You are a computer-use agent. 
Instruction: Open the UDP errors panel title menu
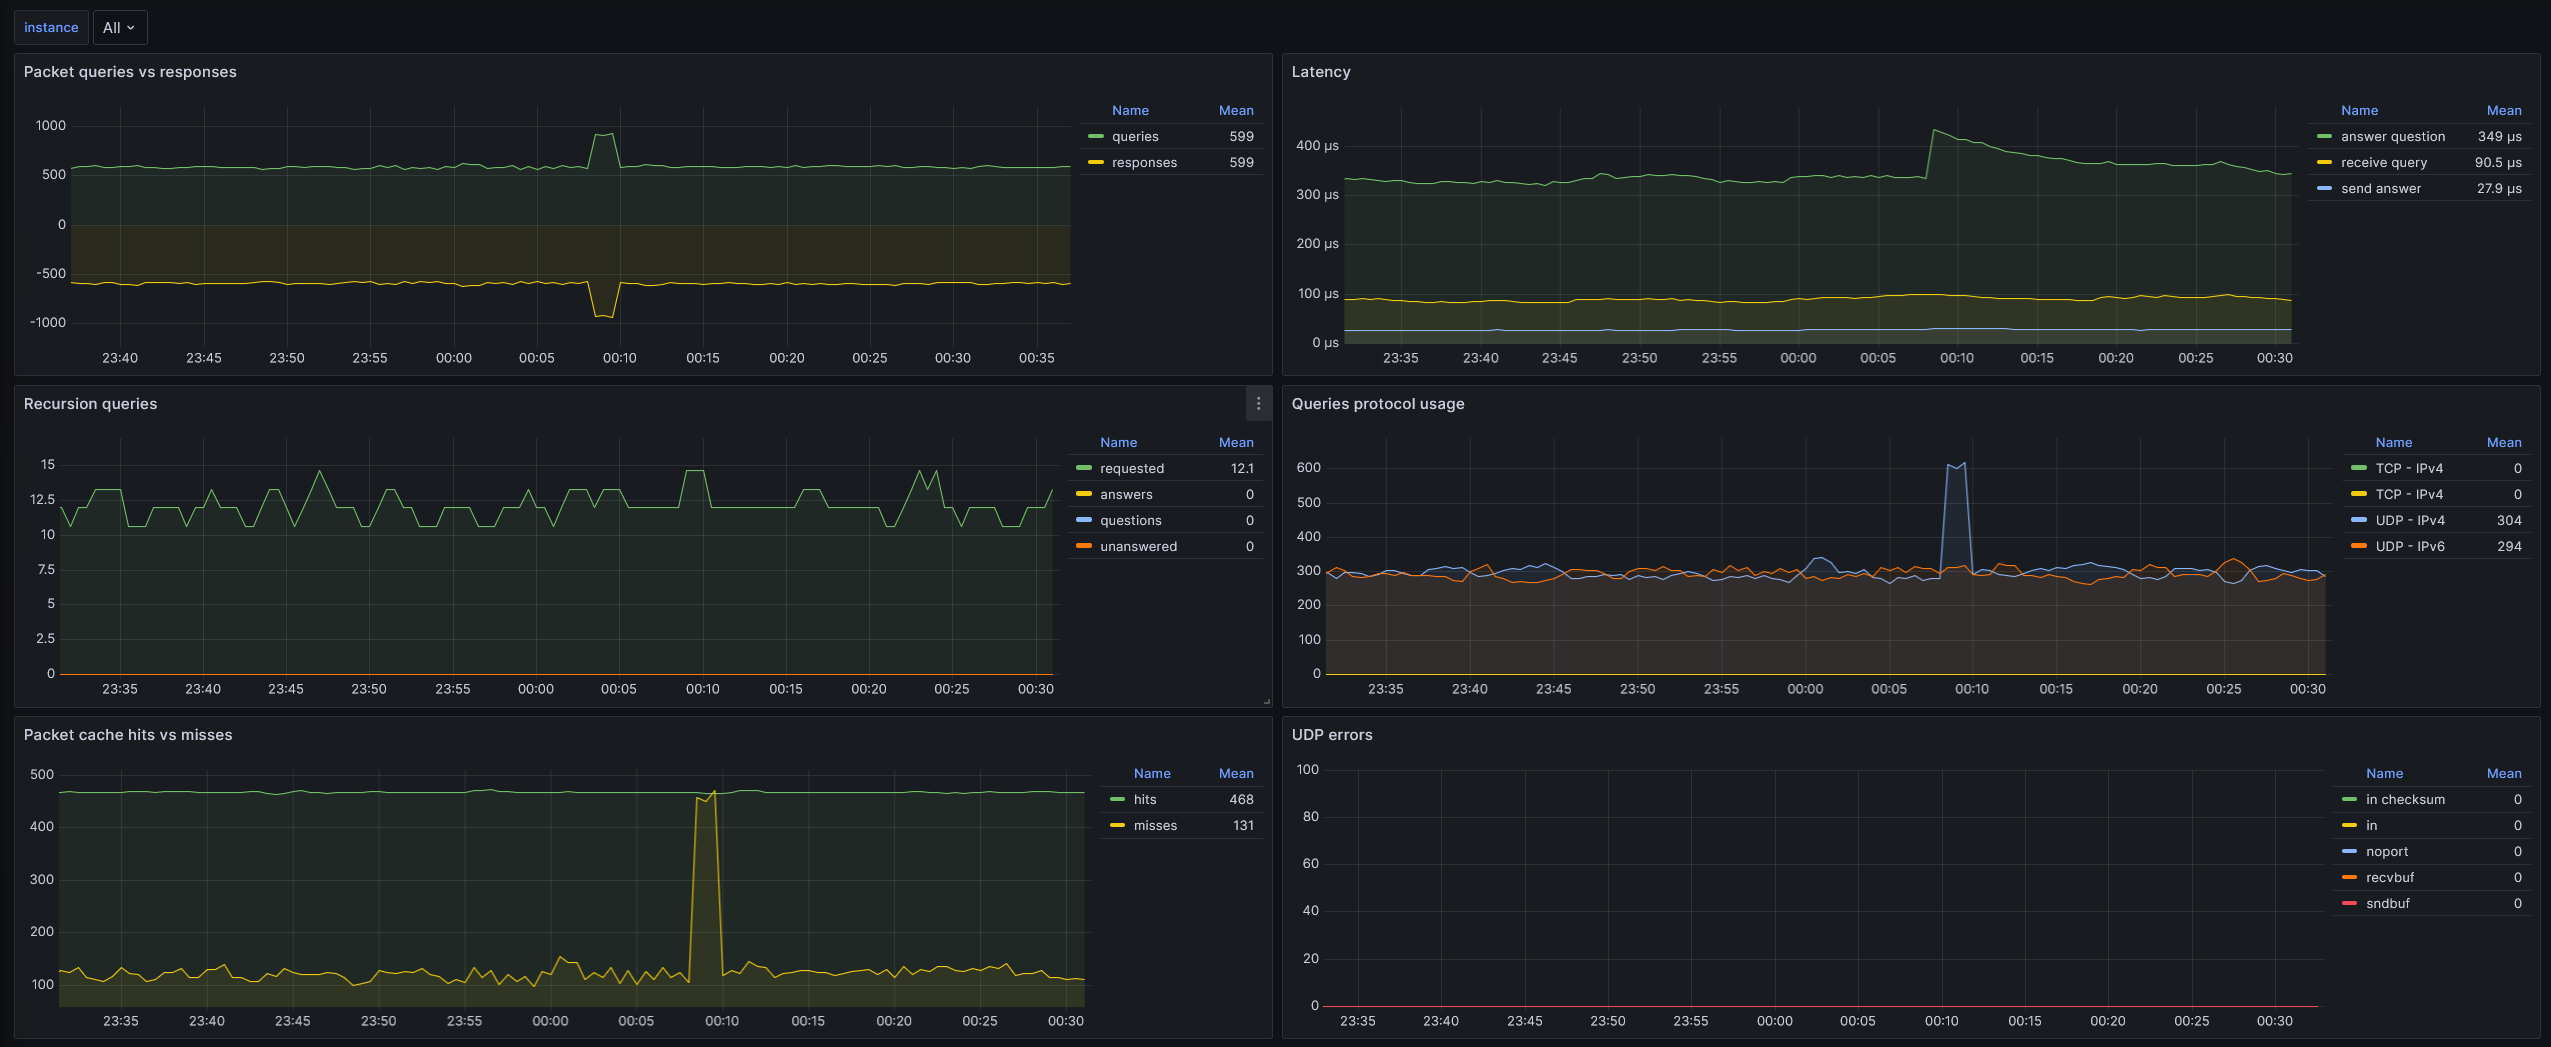click(1331, 735)
